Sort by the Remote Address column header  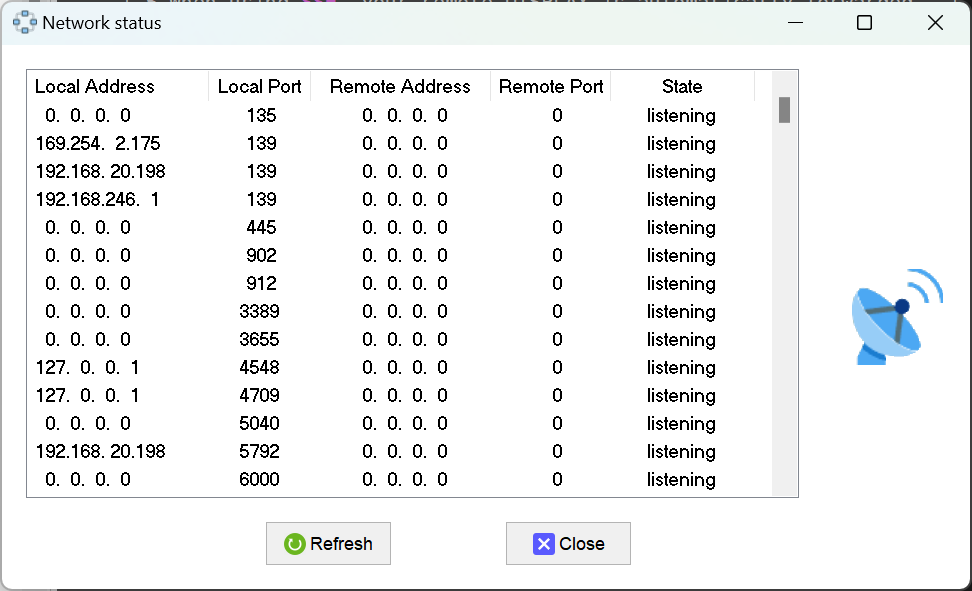(399, 87)
